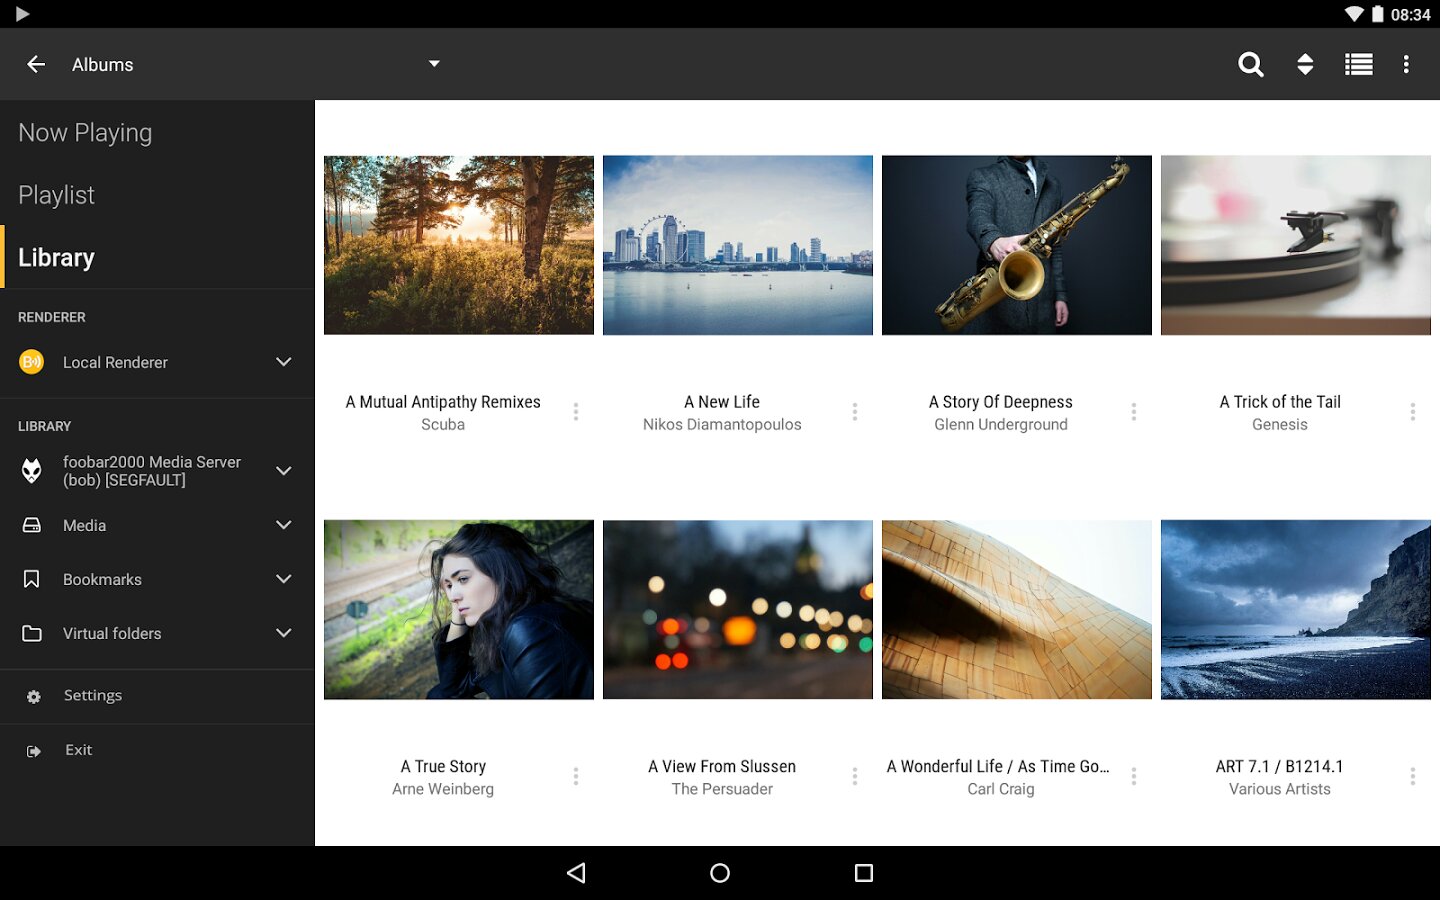Expand foobar2000 Media Server library list
This screenshot has width=1440, height=900.
coord(284,471)
